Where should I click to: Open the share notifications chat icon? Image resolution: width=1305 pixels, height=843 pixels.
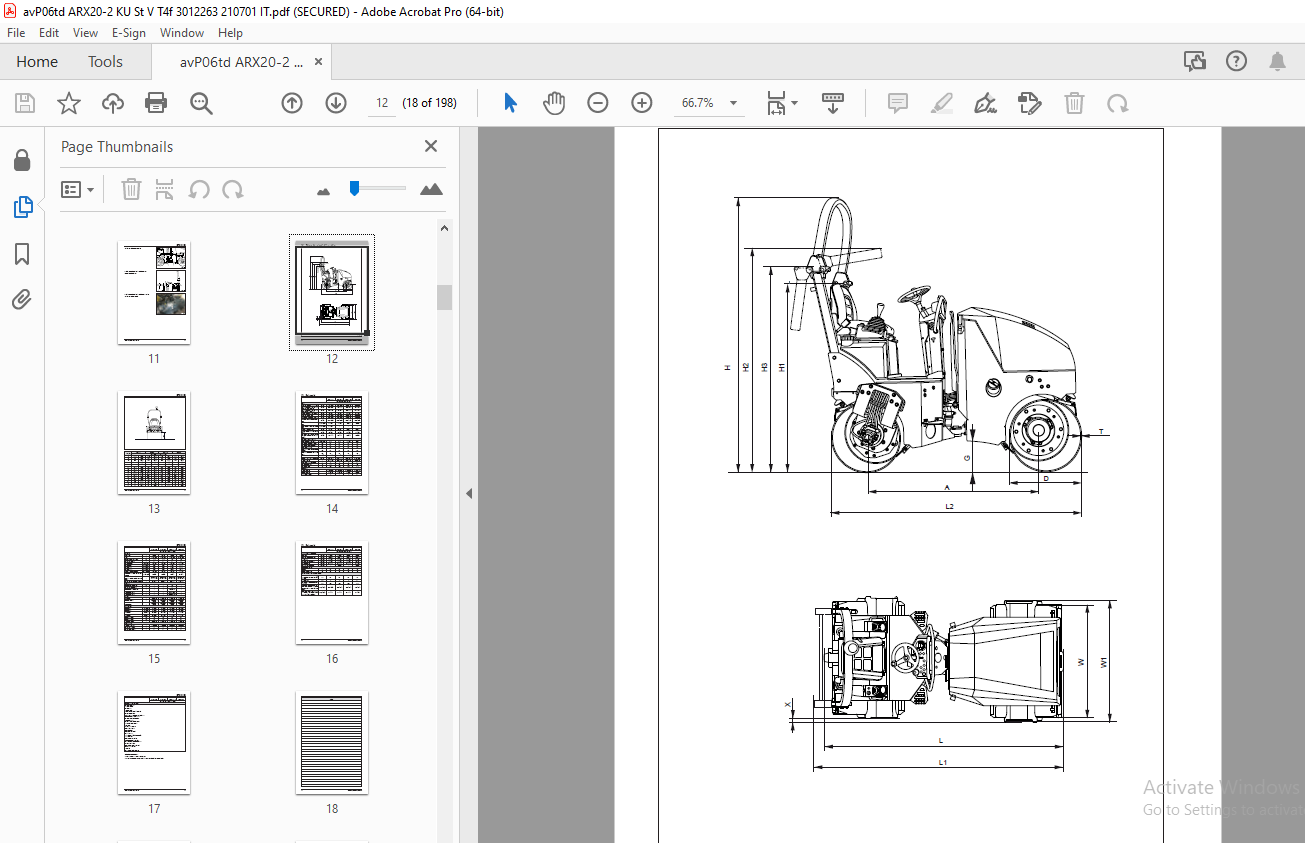(x=1195, y=62)
